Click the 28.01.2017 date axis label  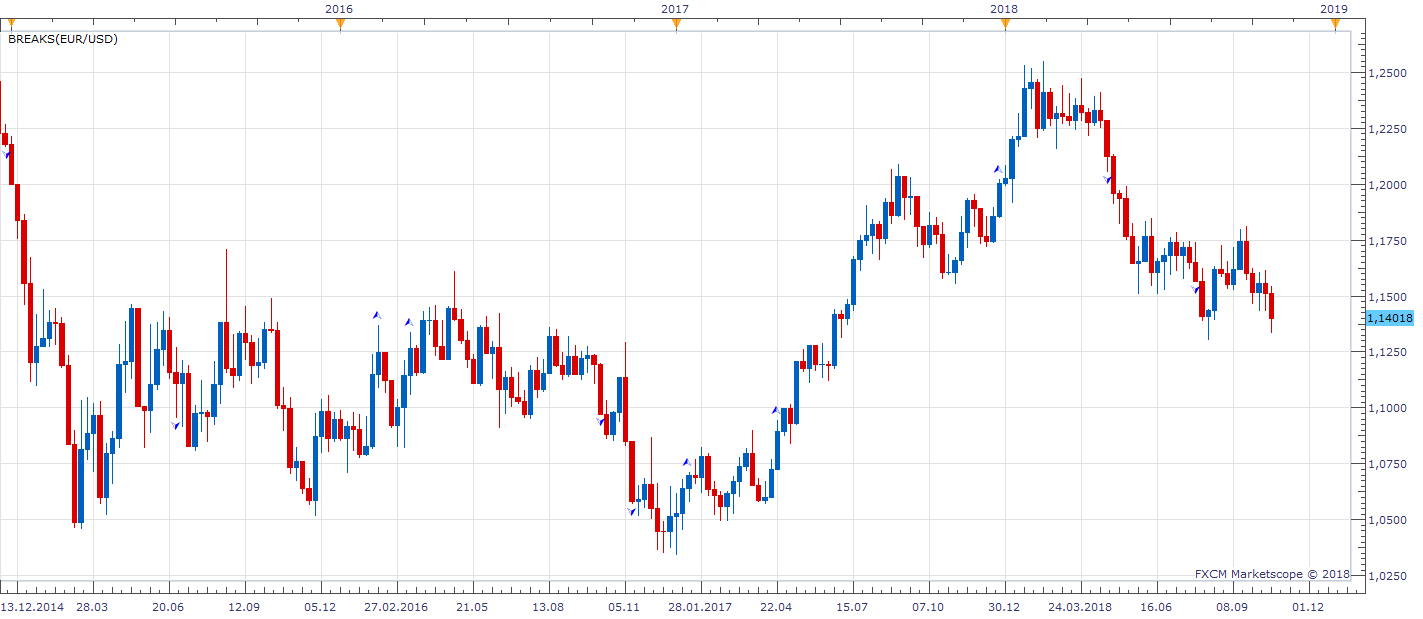point(700,607)
